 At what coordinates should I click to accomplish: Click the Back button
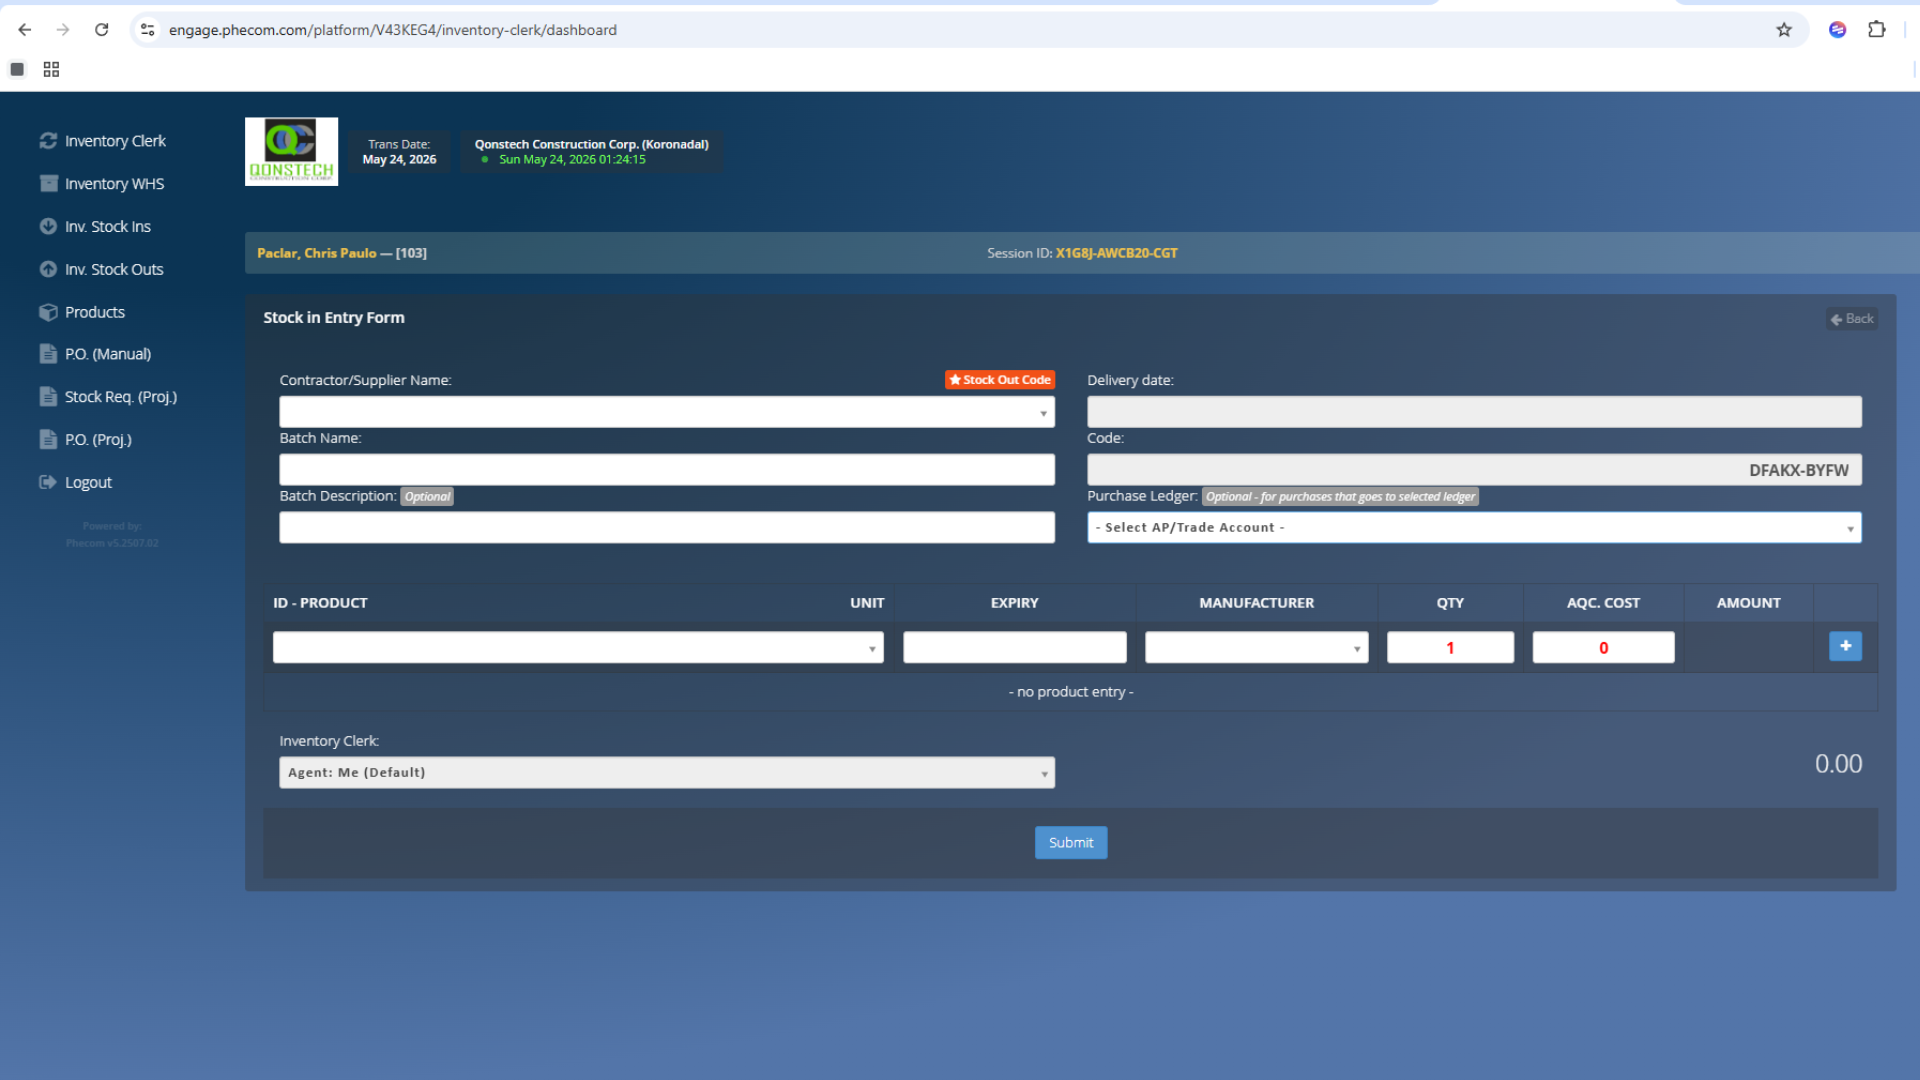1852,319
